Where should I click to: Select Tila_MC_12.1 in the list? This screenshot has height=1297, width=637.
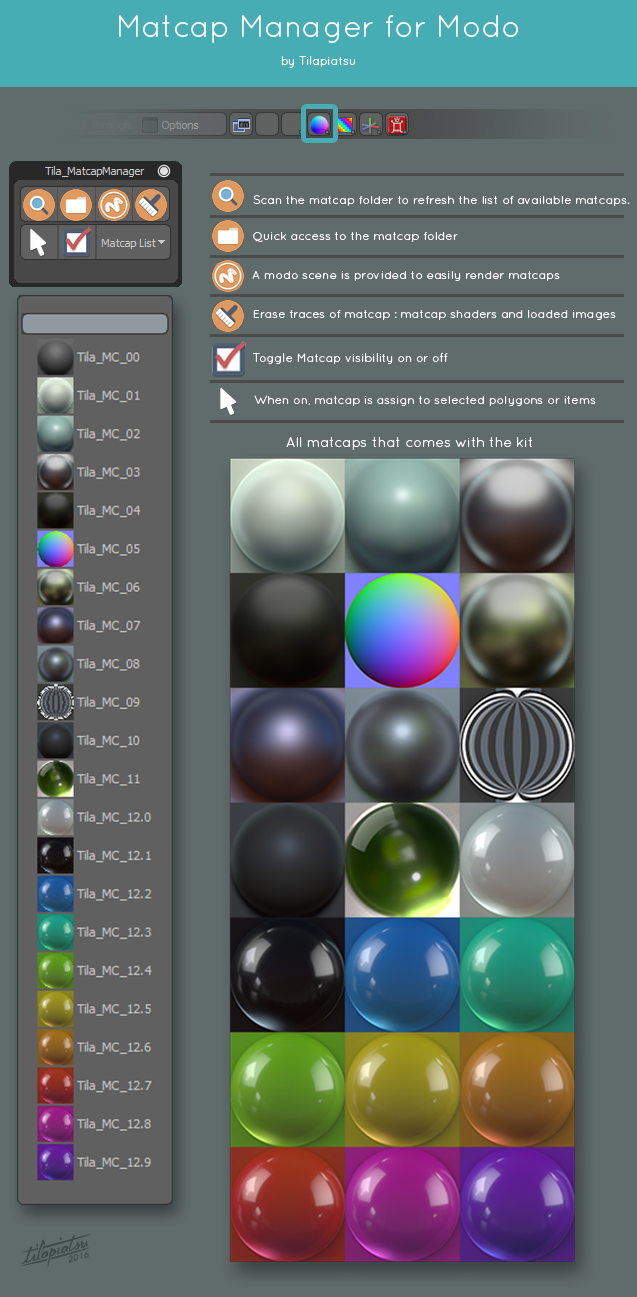point(95,856)
